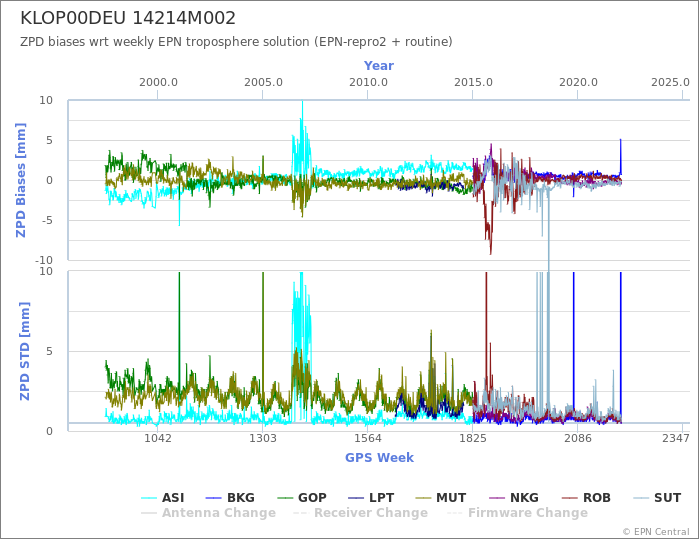Click GPS week label 2086

click(578, 438)
